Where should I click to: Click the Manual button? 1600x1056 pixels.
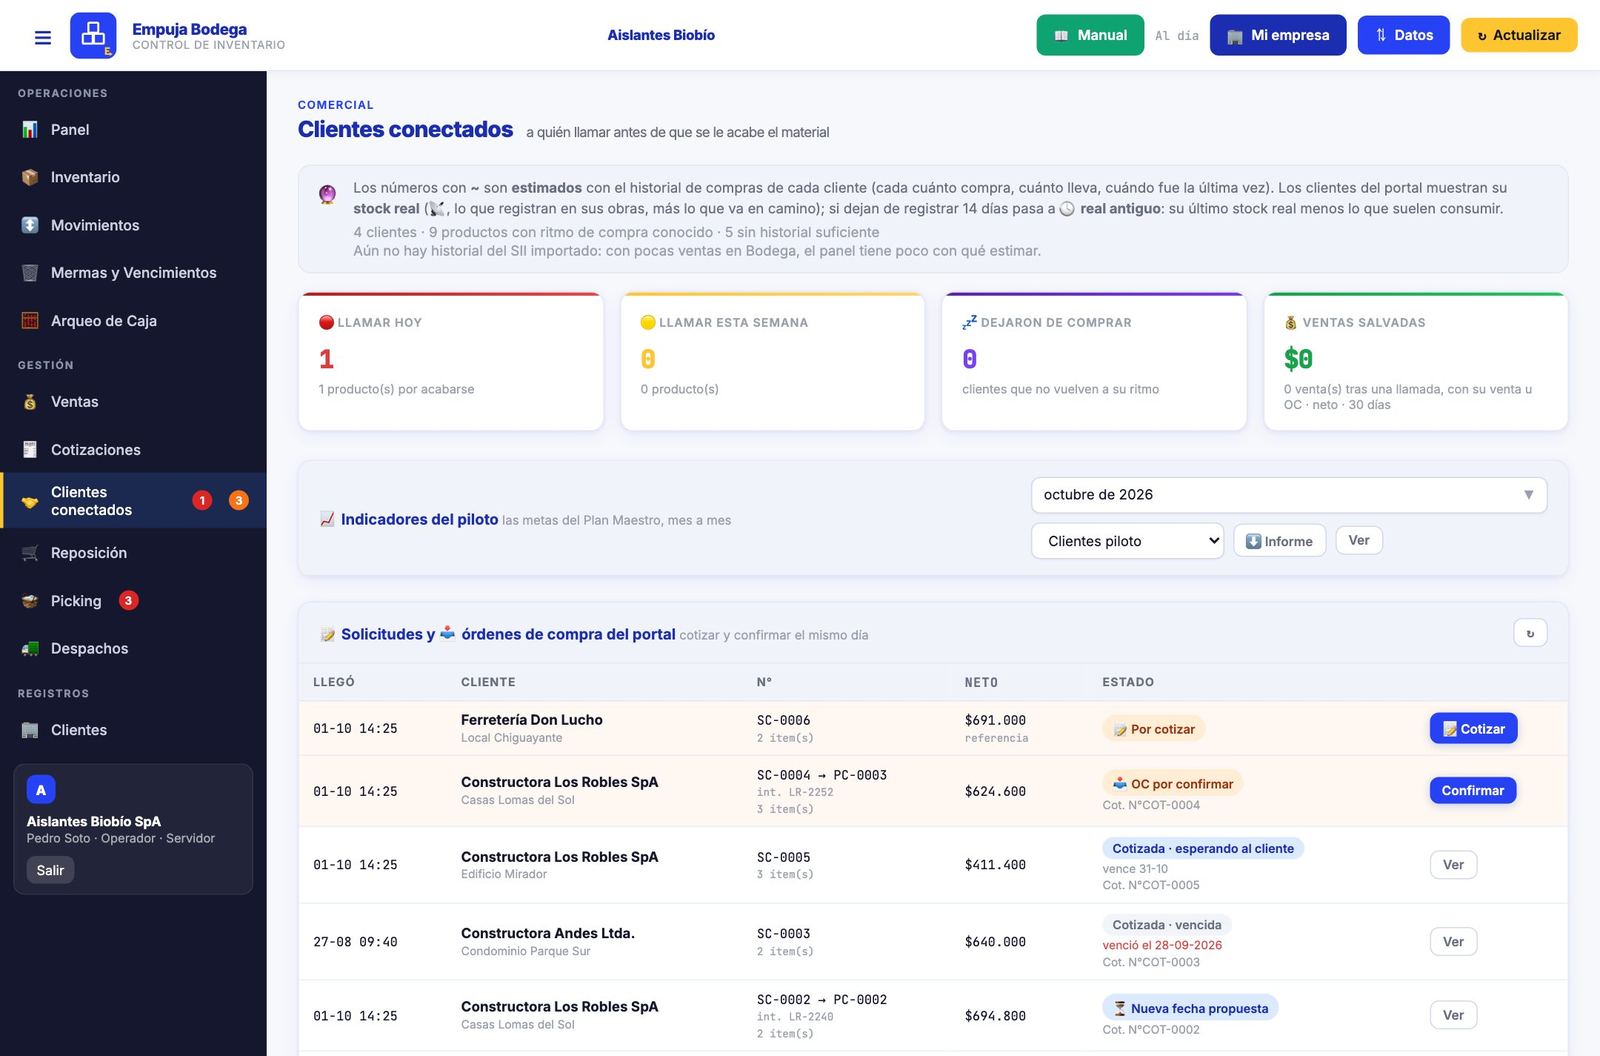coord(1090,35)
